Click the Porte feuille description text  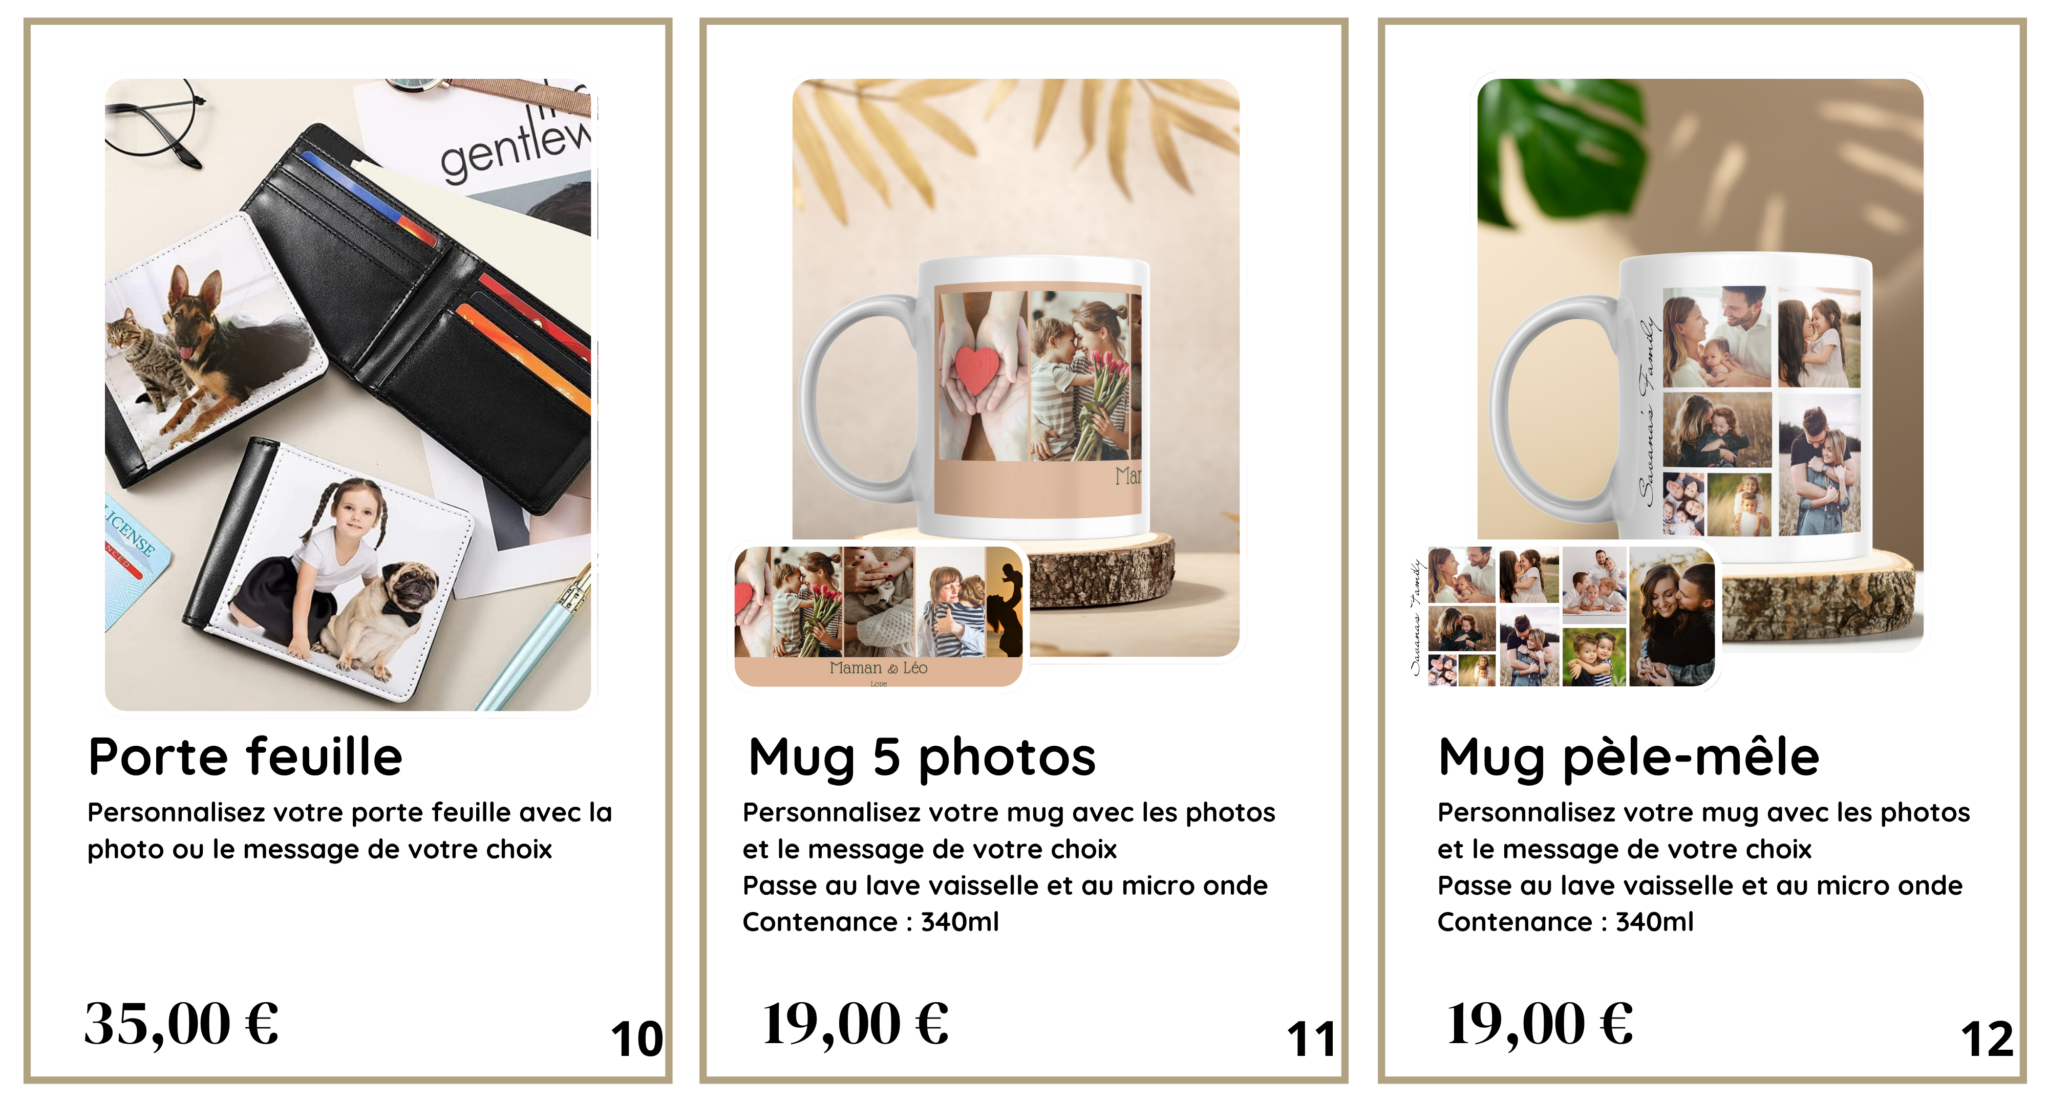point(349,831)
